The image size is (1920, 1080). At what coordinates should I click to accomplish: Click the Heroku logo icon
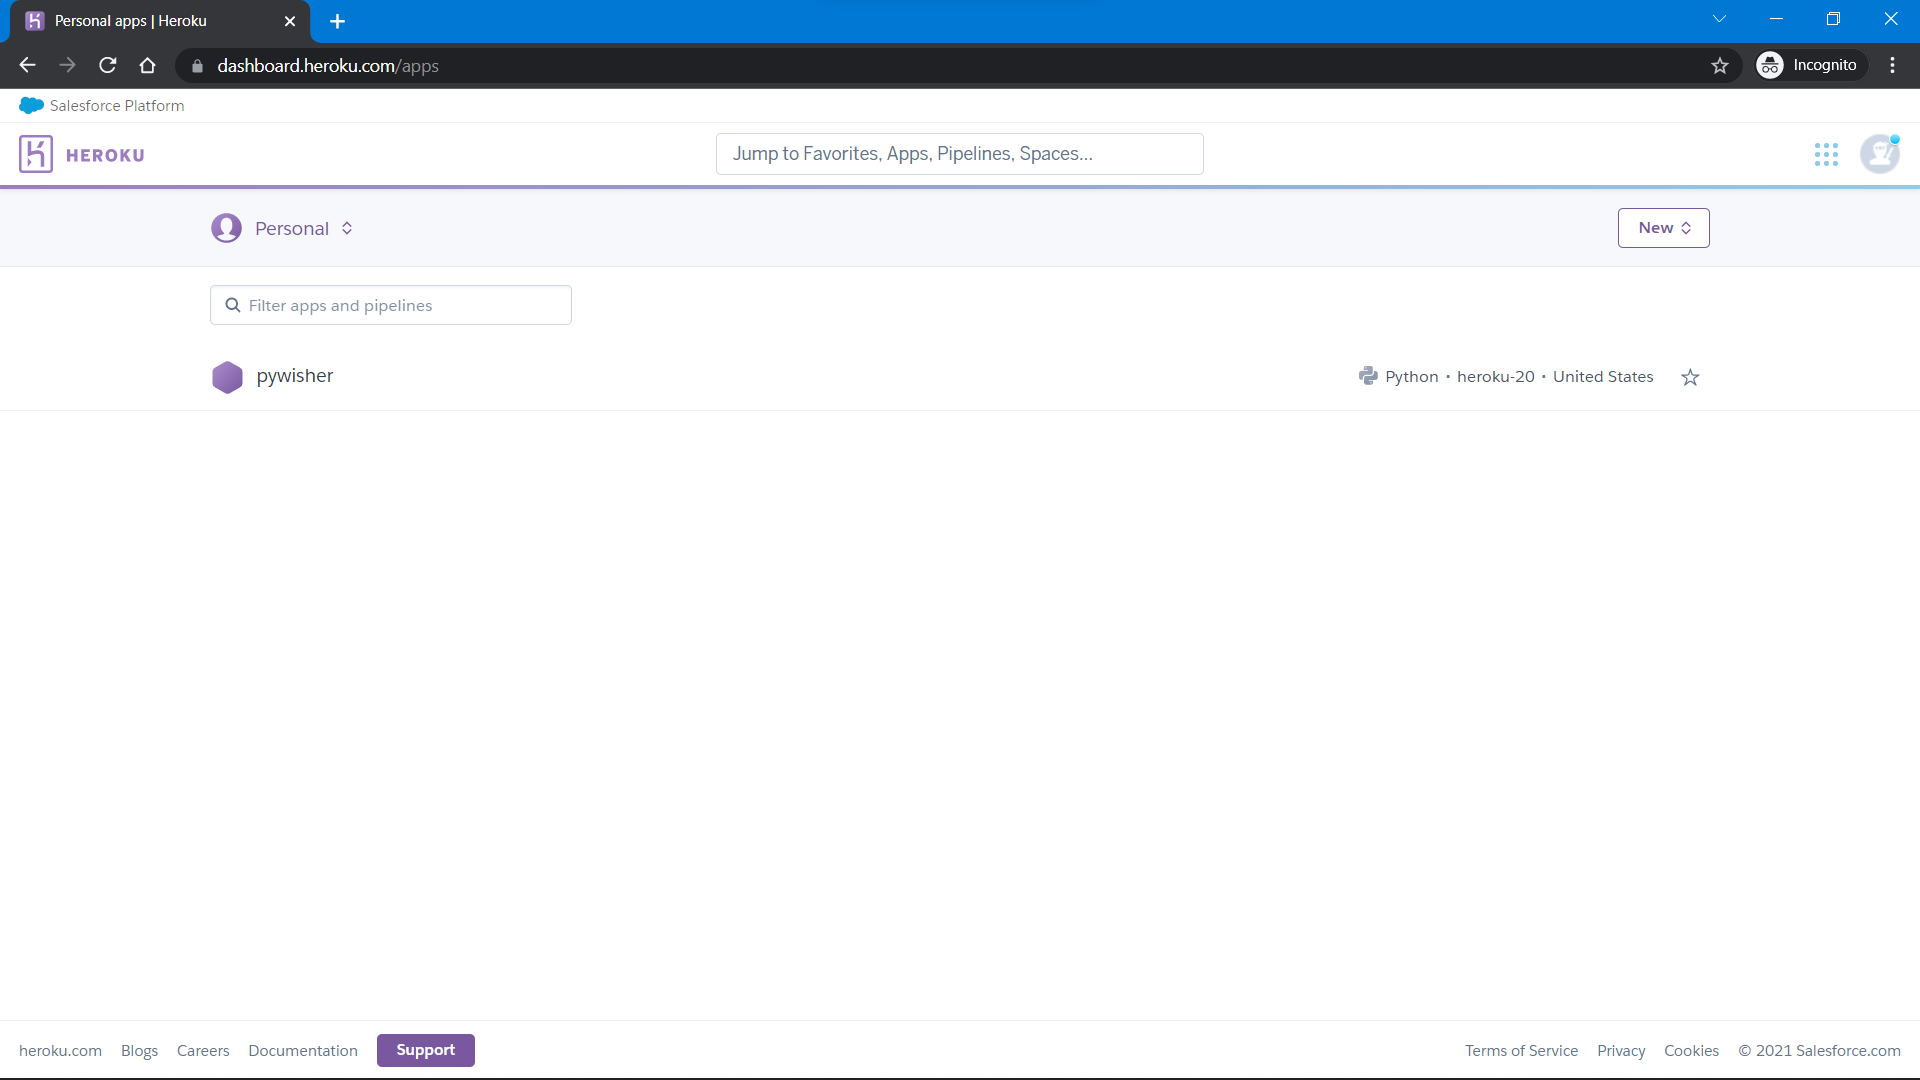pyautogui.click(x=36, y=154)
